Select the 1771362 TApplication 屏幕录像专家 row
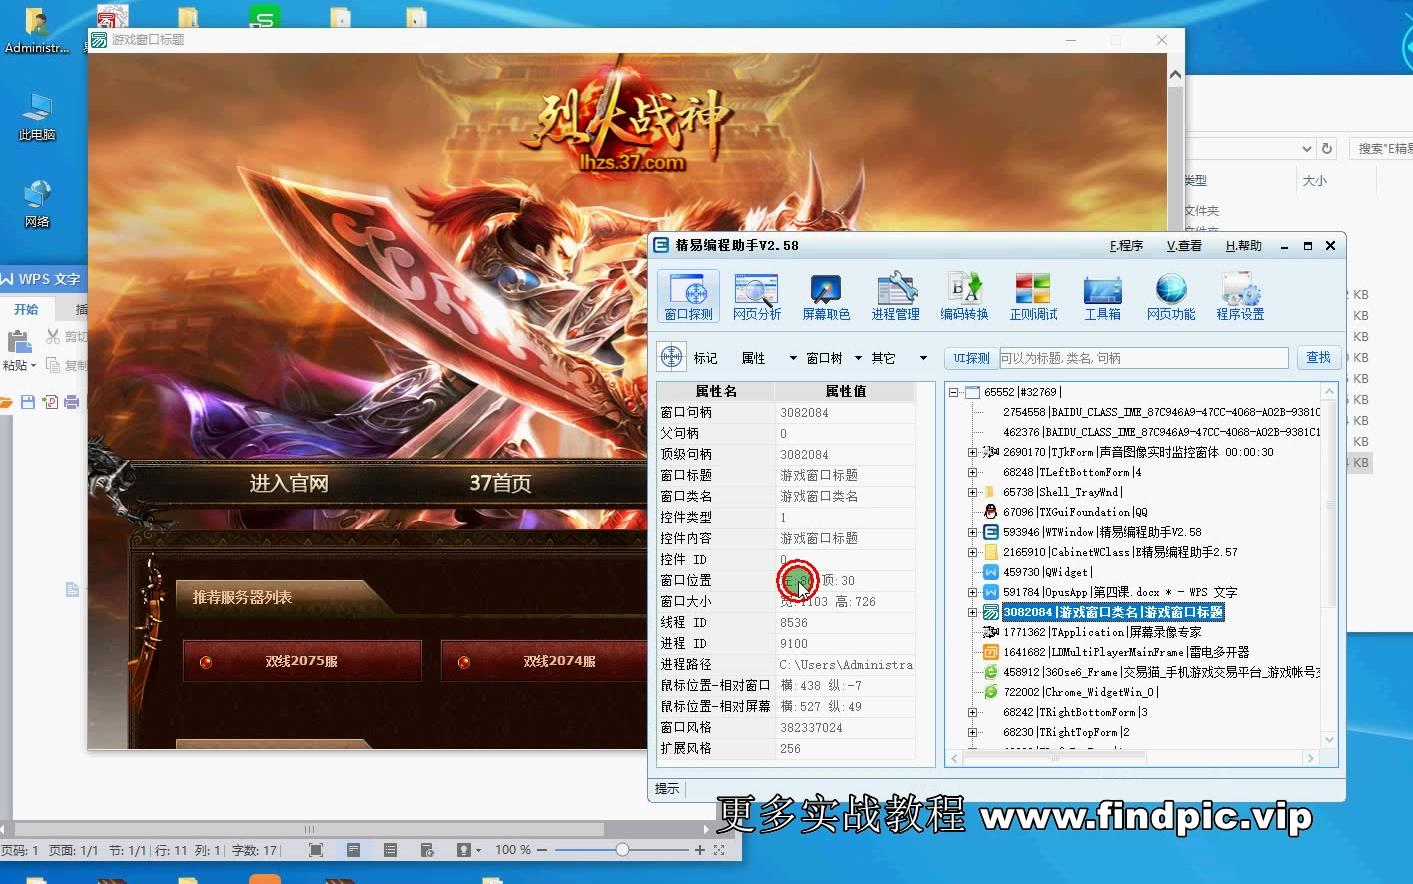 click(x=1102, y=632)
